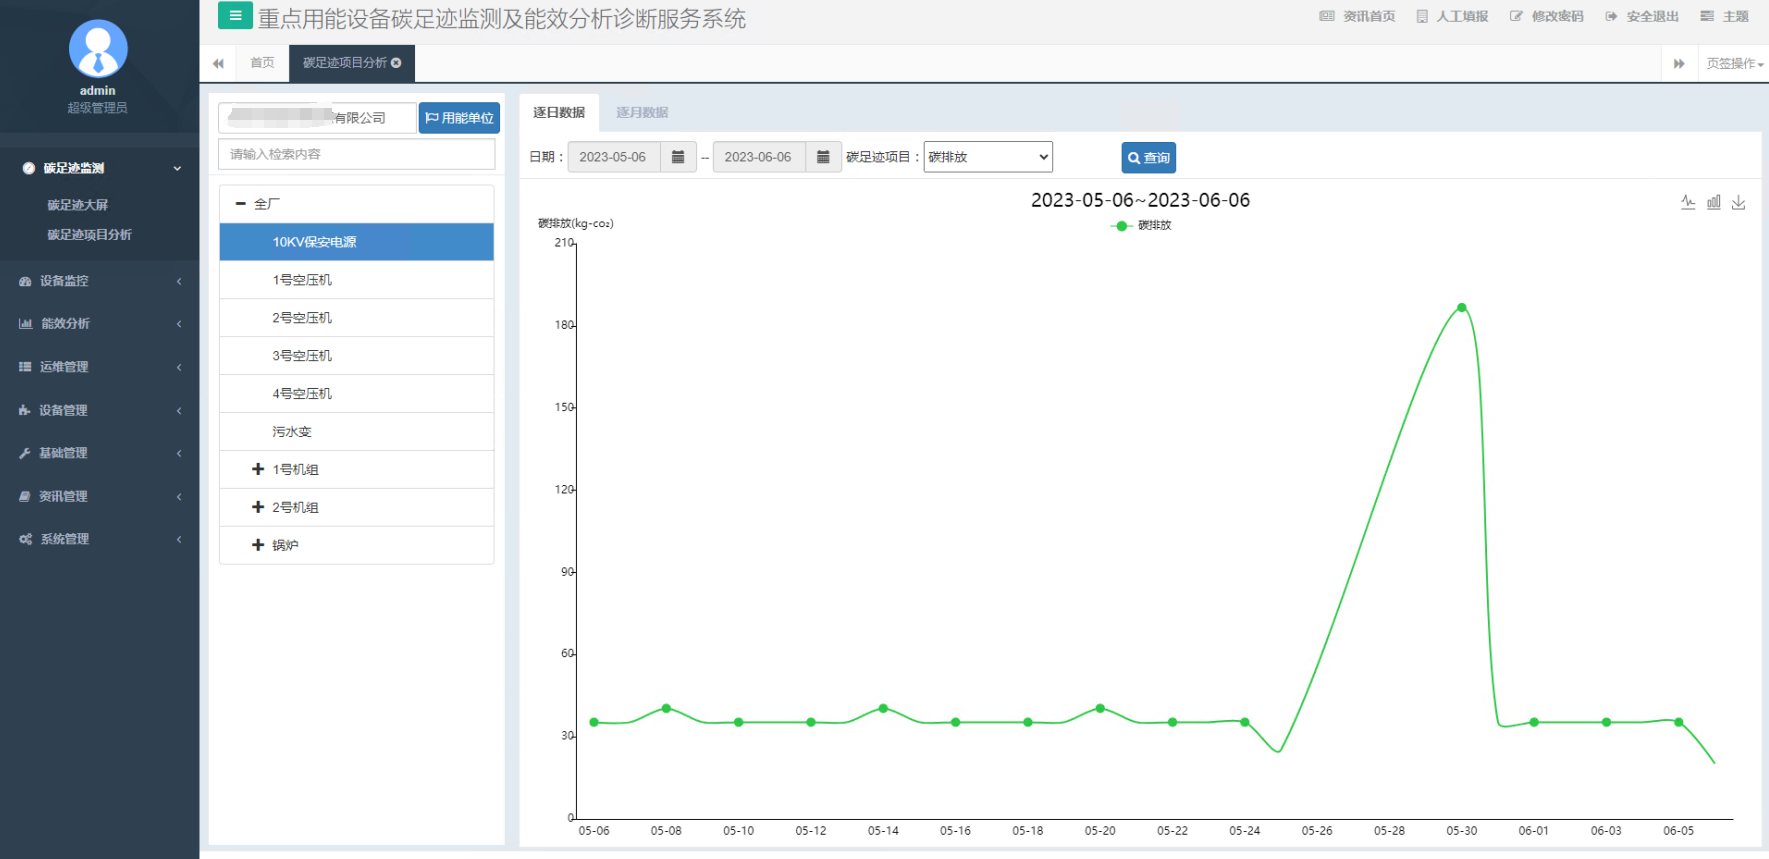
Task: Click the company name input field
Action: click(x=317, y=118)
